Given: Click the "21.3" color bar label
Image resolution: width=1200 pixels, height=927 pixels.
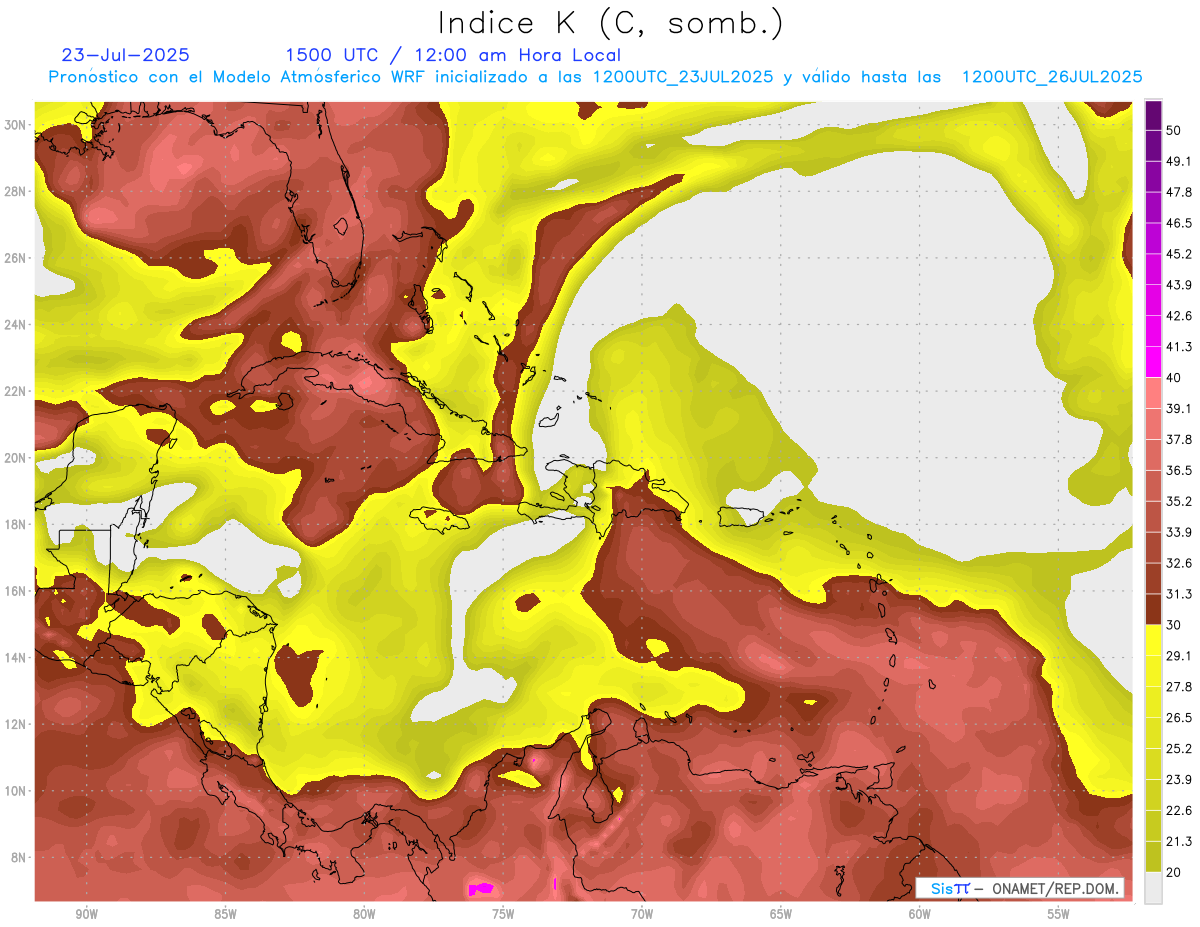Looking at the screenshot, I should click(1179, 841).
